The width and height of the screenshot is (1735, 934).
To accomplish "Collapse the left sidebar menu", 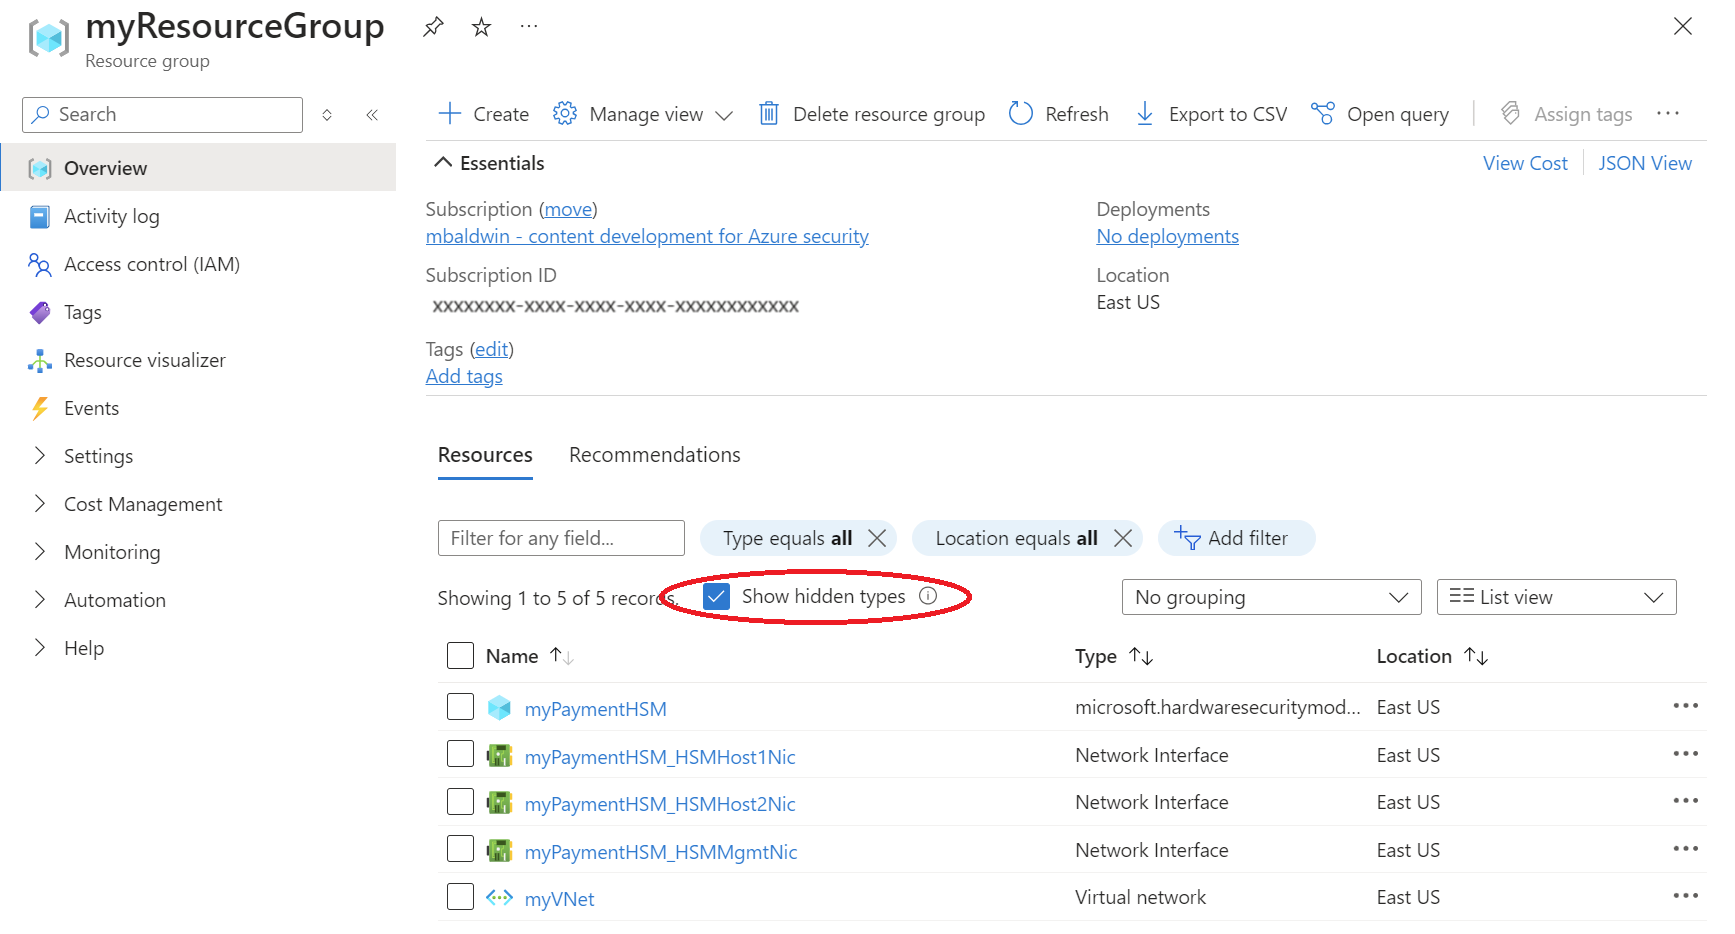I will 372,115.
